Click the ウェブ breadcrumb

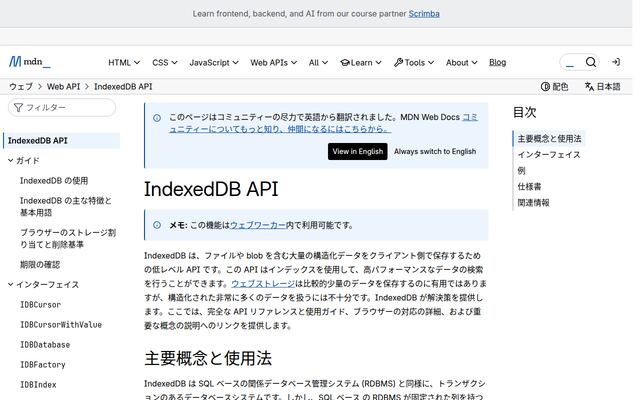tap(21, 87)
